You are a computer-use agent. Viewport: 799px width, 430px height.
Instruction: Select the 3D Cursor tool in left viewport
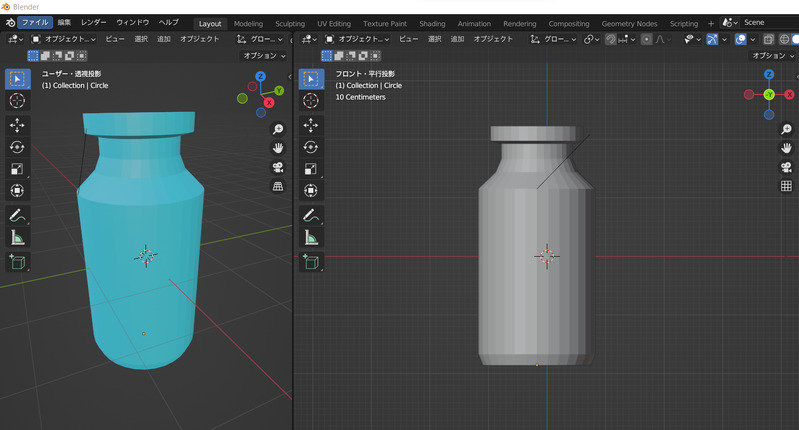[x=17, y=100]
